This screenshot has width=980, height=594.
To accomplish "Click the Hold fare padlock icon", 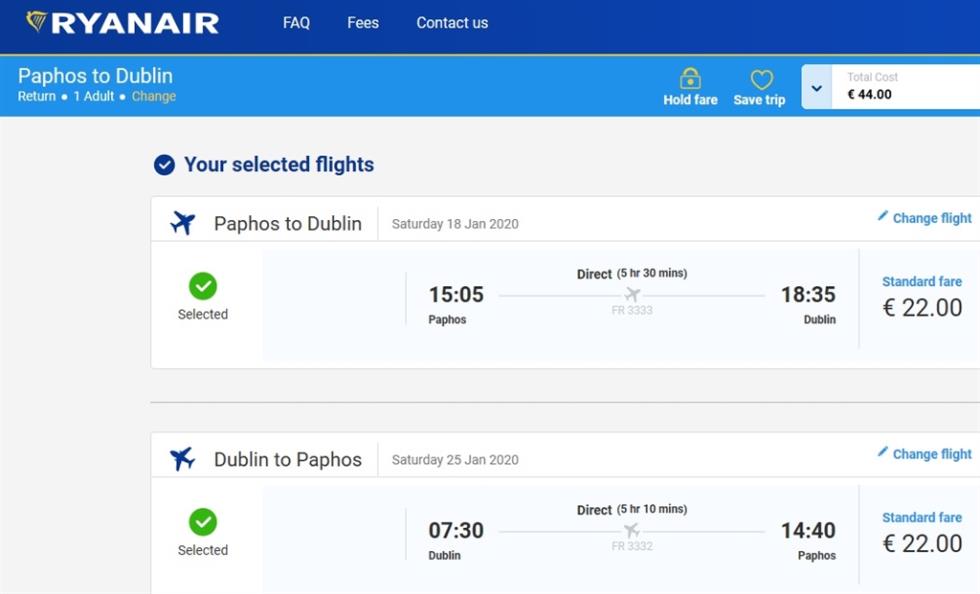I will click(690, 79).
